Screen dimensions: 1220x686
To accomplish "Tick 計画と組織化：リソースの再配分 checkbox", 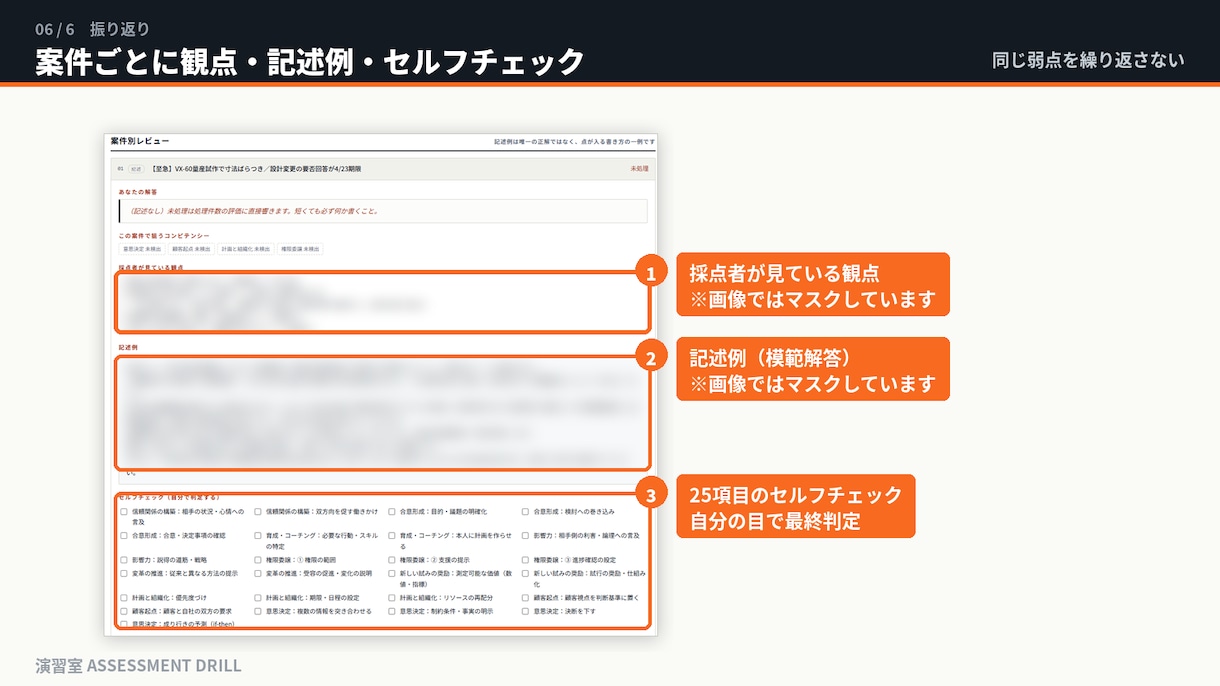I will click(x=392, y=598).
